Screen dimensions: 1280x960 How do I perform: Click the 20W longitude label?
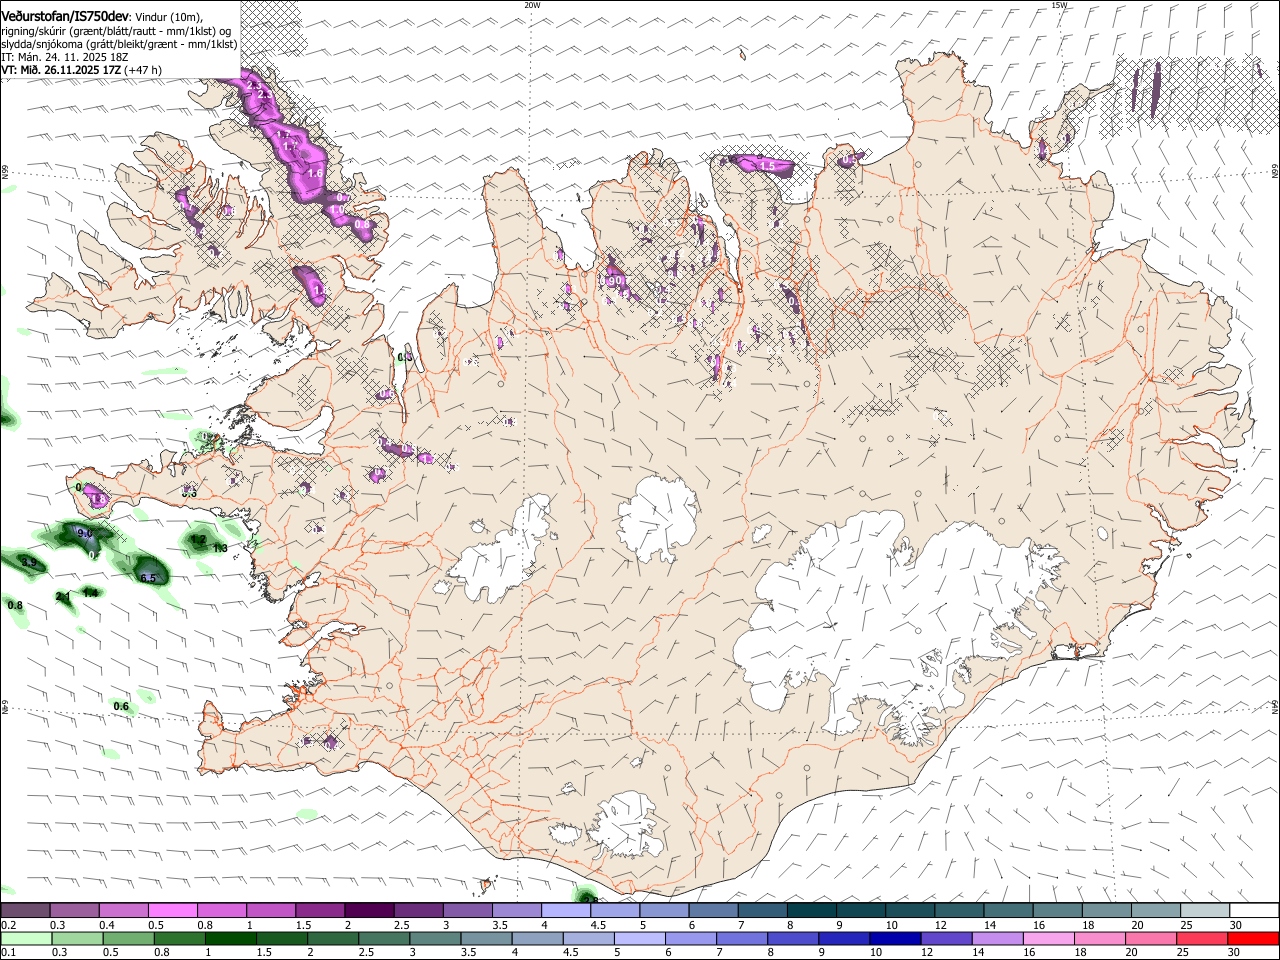pyautogui.click(x=532, y=5)
